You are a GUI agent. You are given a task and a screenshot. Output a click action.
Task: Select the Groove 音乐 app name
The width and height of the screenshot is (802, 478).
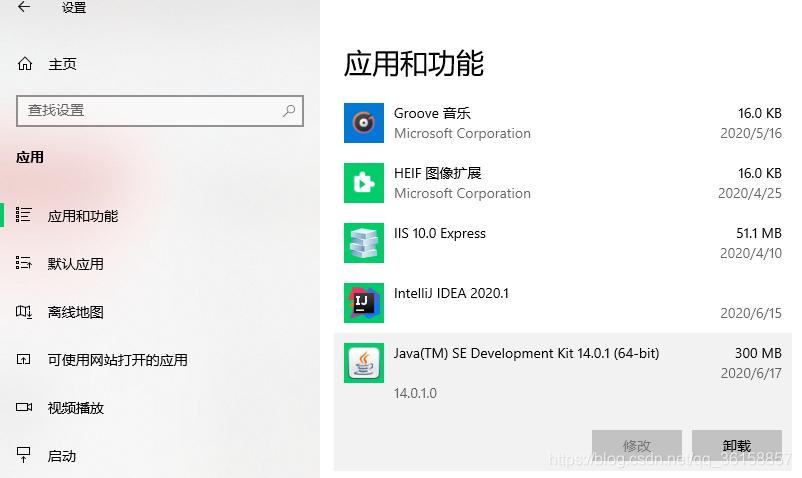pos(432,113)
